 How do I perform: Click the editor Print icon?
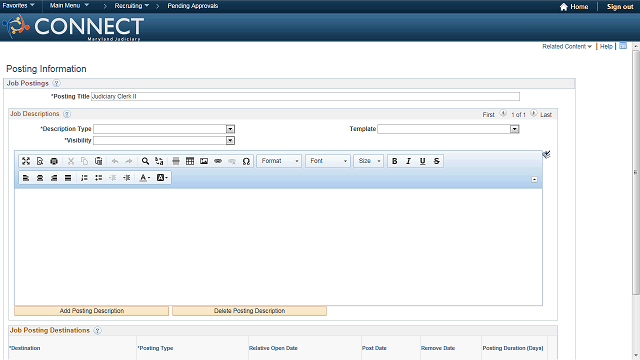[54, 161]
